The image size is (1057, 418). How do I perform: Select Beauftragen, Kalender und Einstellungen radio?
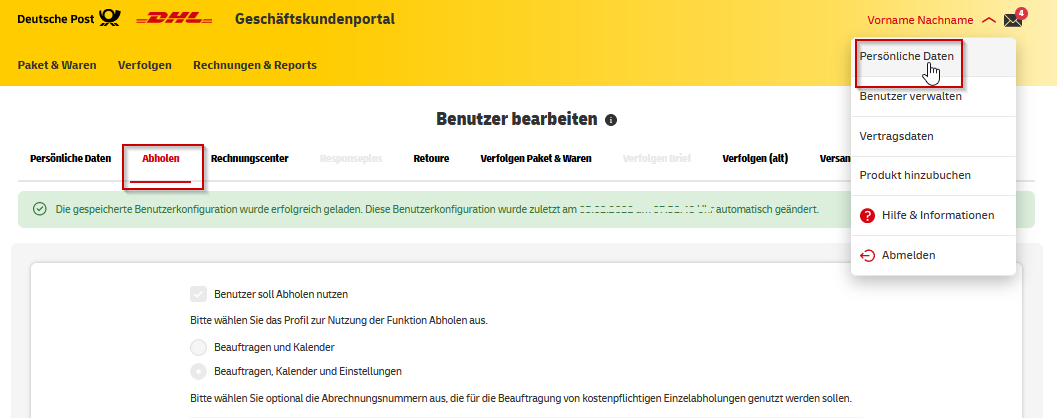coord(198,371)
